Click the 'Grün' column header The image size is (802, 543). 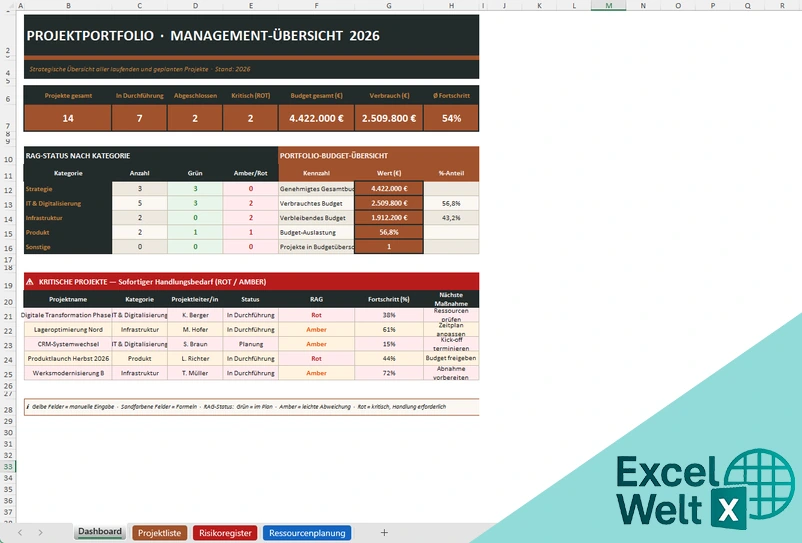[195, 173]
